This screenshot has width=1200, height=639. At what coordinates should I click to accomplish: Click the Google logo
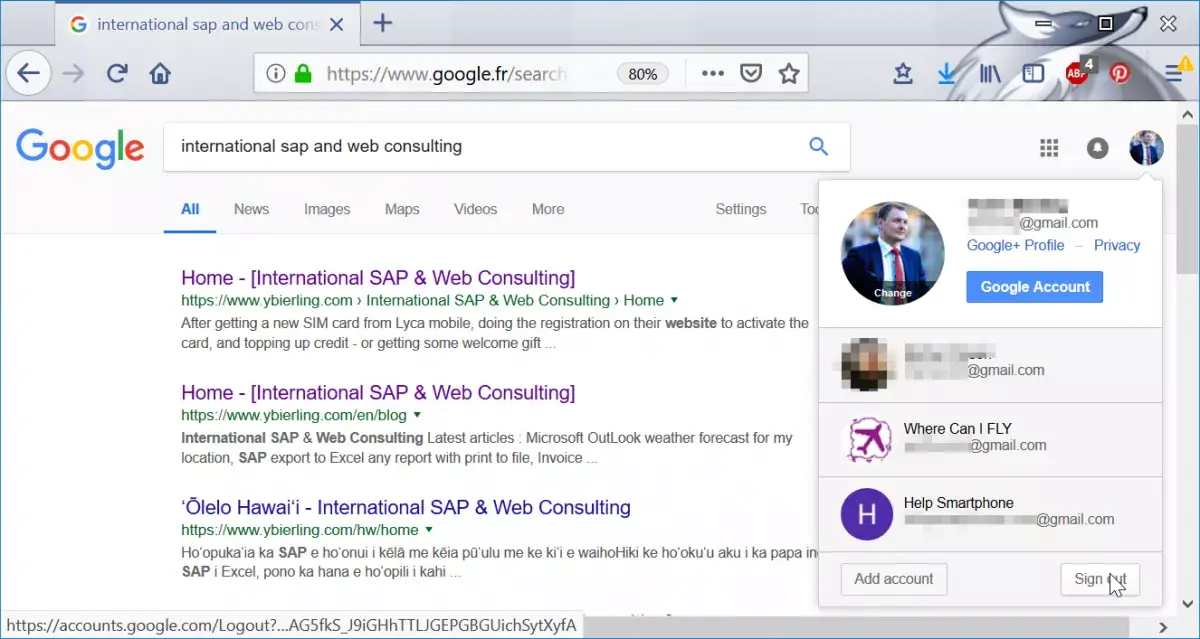[81, 148]
